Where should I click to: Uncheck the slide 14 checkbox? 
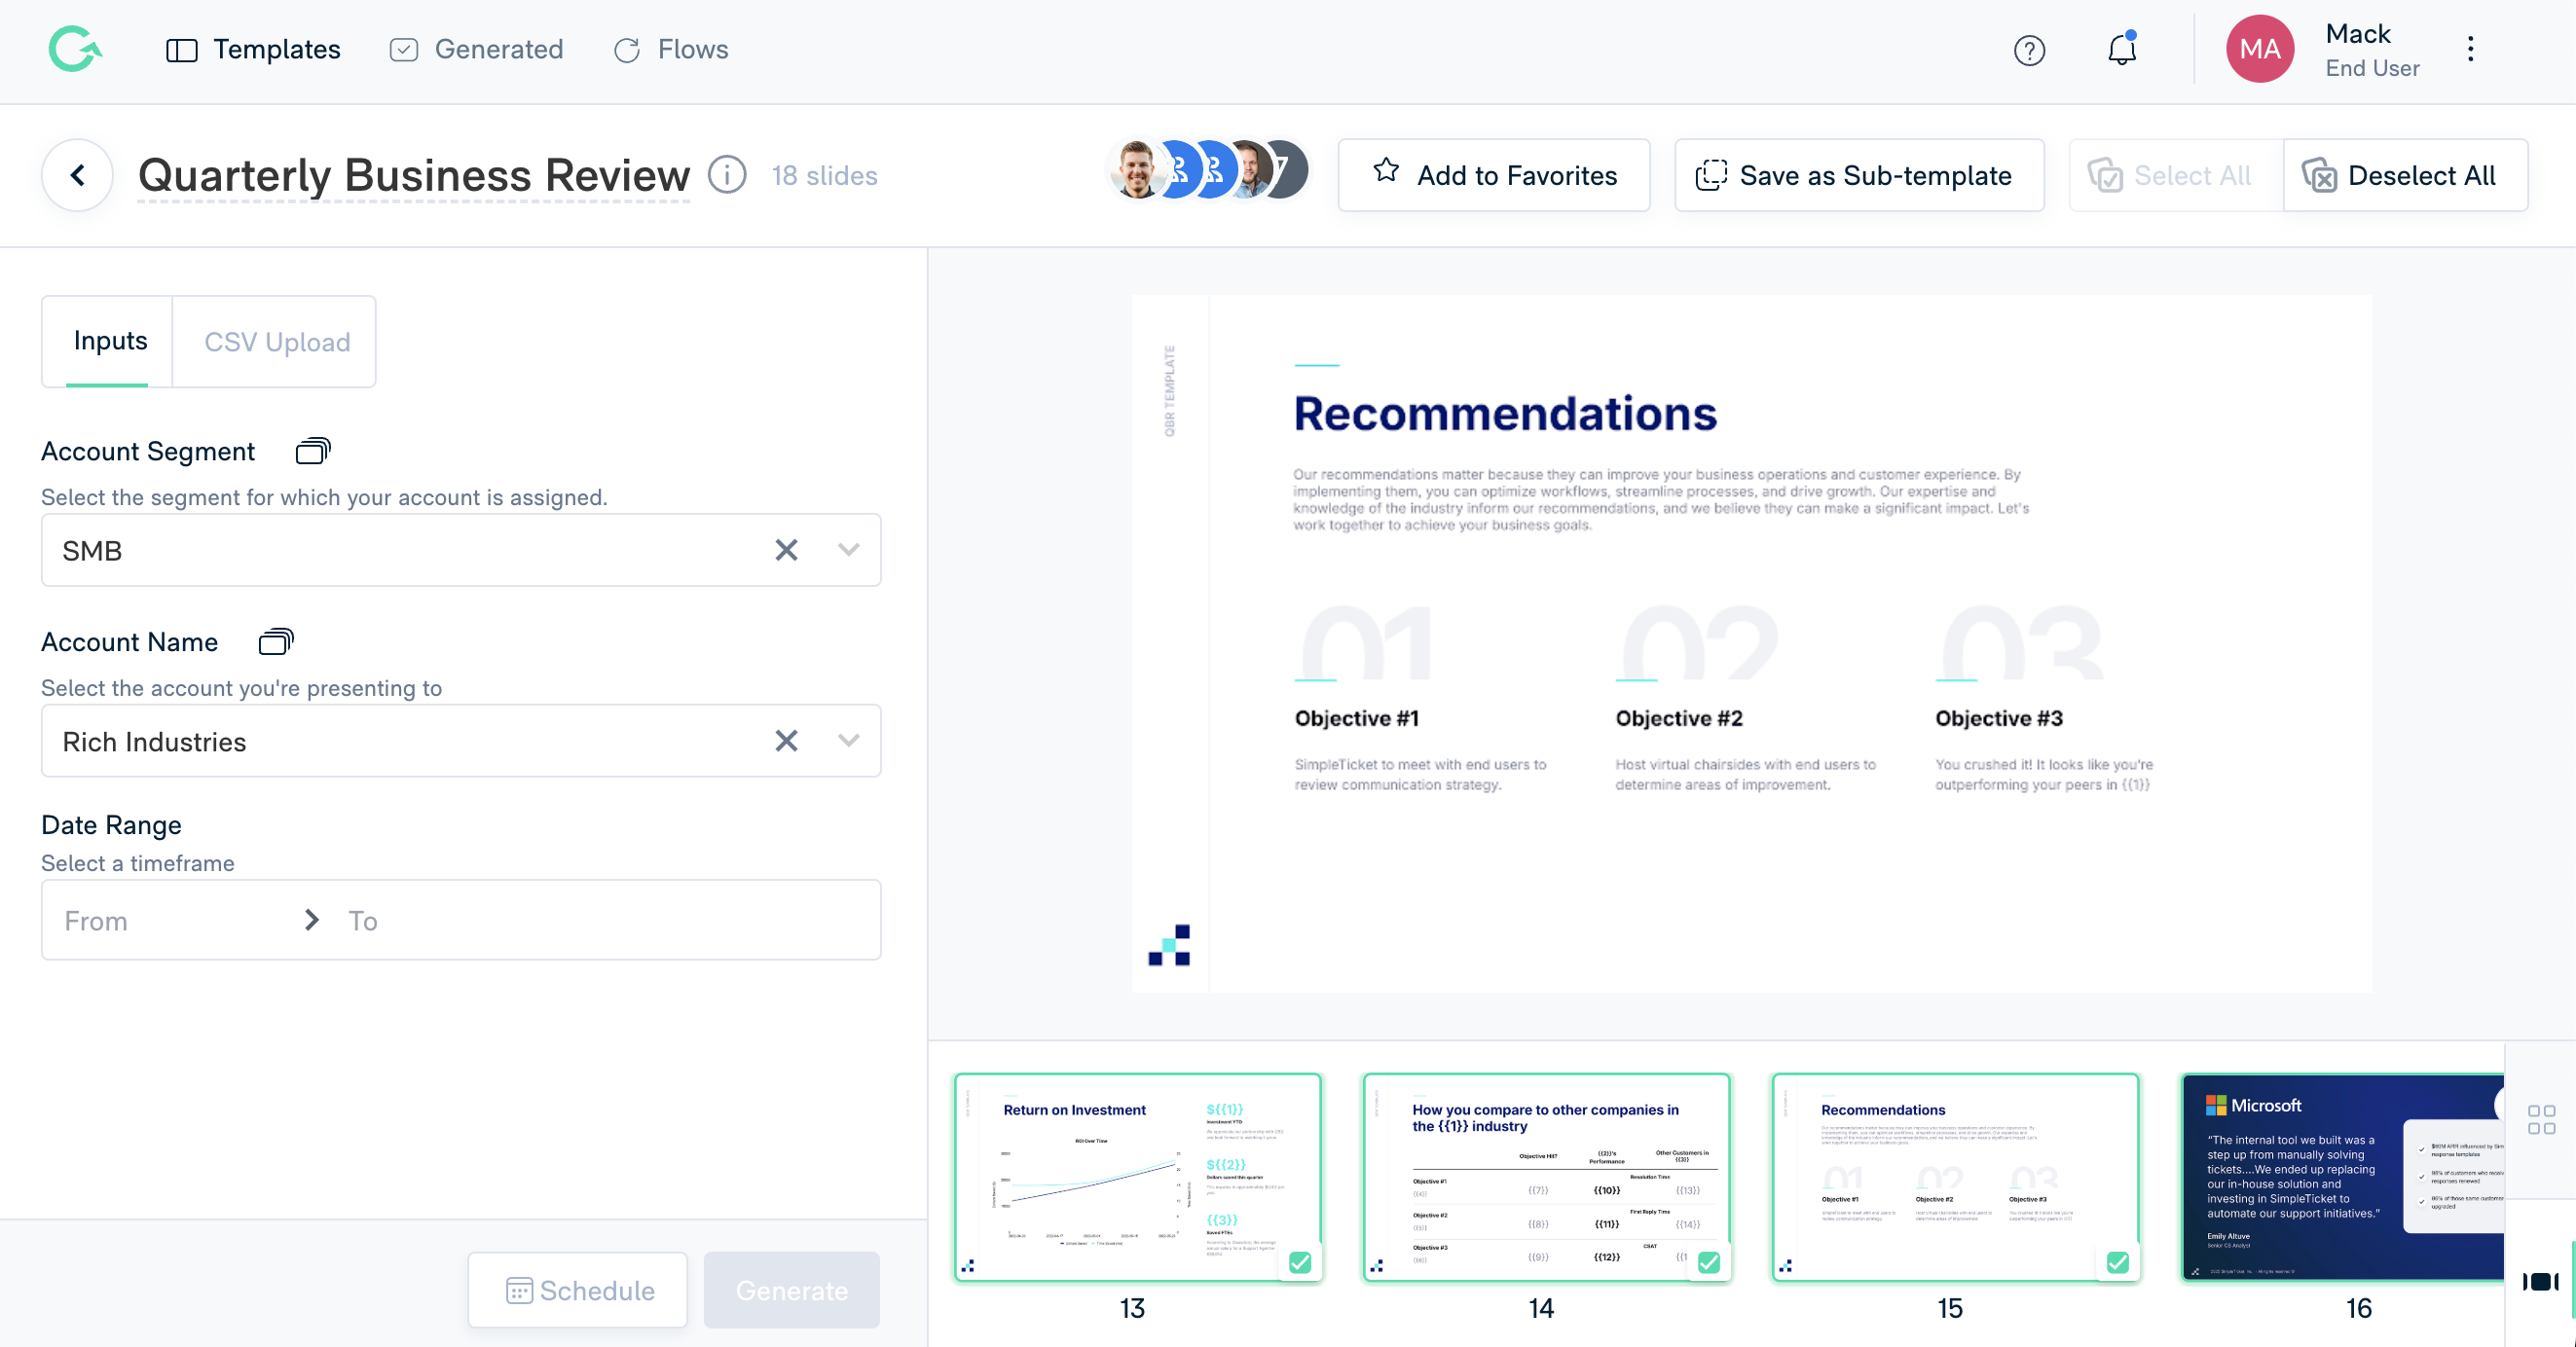pos(1708,1262)
